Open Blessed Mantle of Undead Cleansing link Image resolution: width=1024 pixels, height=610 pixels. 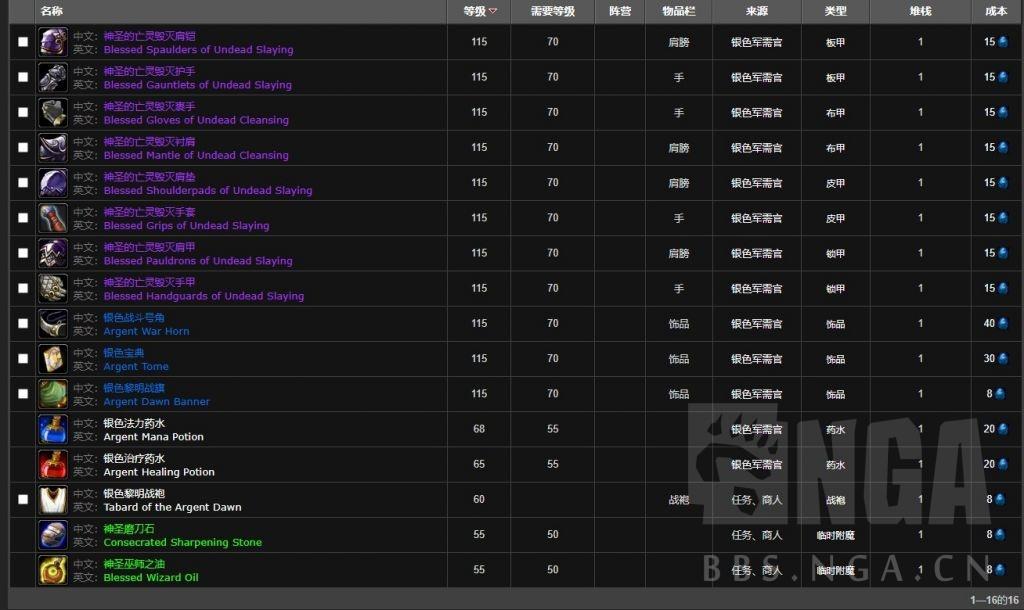click(196, 155)
